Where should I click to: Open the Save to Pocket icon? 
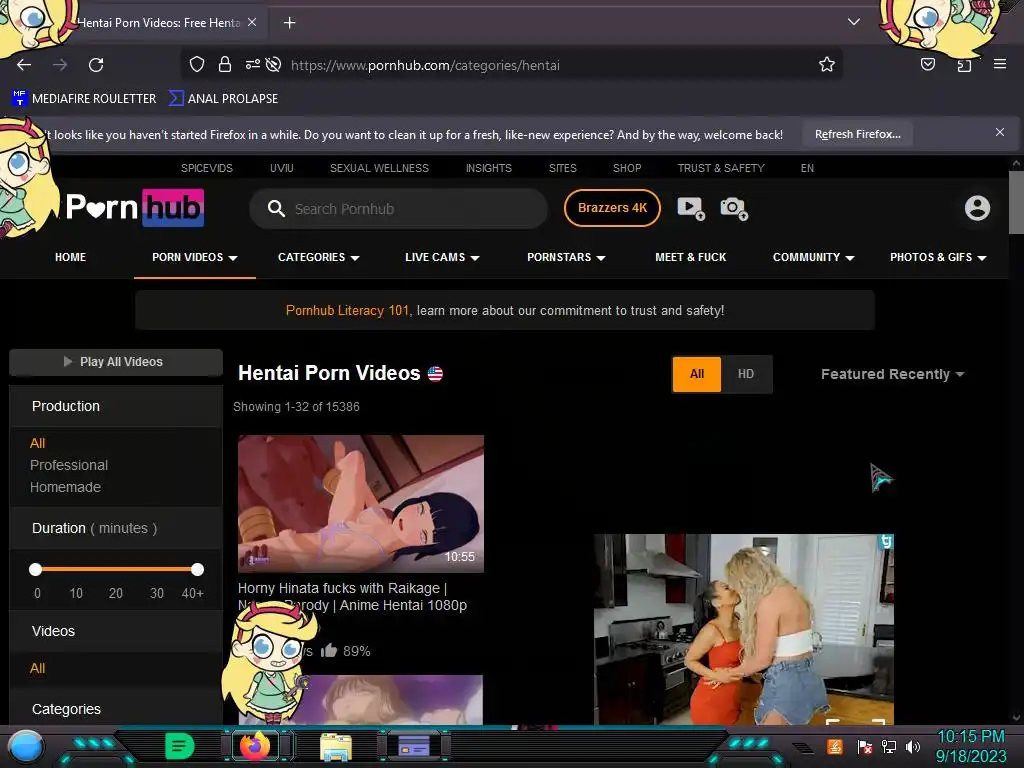[x=928, y=64]
